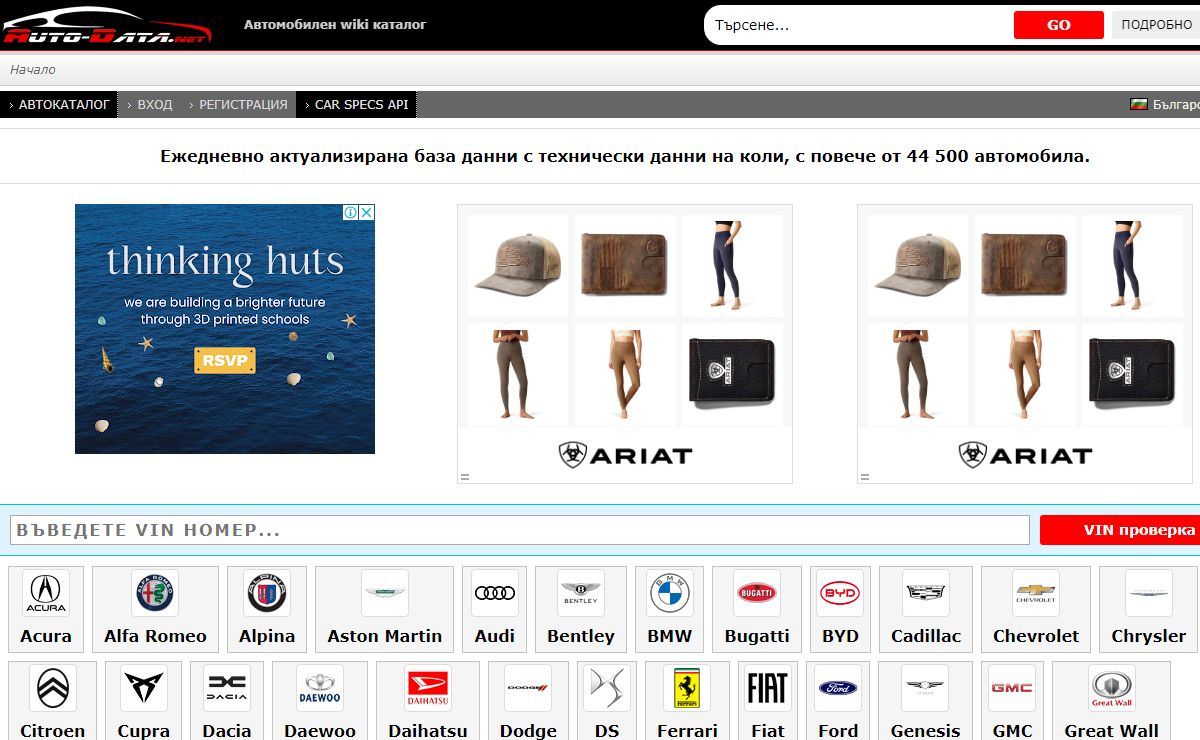Click the ARIAT logo in right ad
Image resolution: width=1200 pixels, height=740 pixels.
tap(1025, 455)
